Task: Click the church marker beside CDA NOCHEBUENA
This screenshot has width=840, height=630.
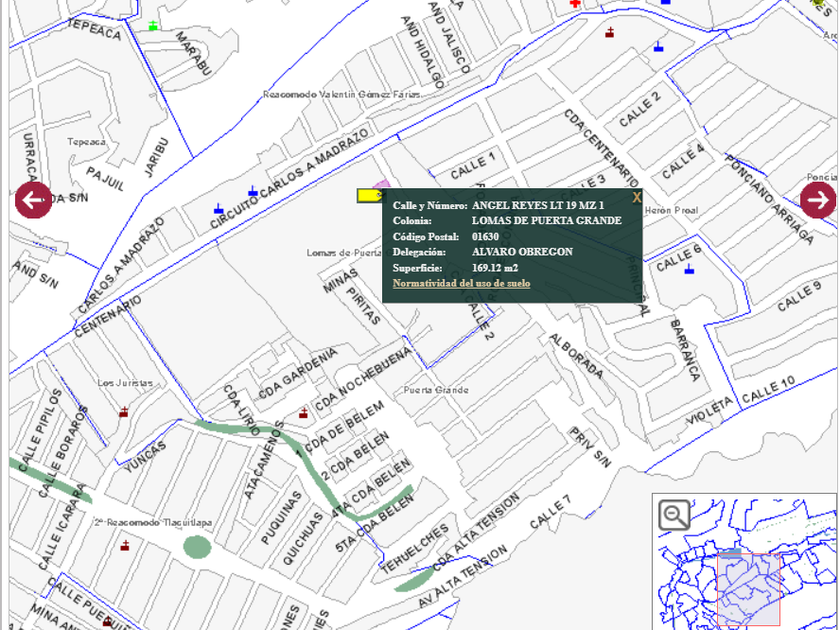Action: 303,413
